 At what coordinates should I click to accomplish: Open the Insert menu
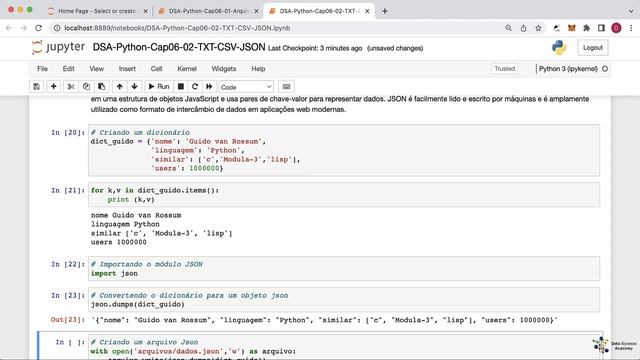(127, 69)
